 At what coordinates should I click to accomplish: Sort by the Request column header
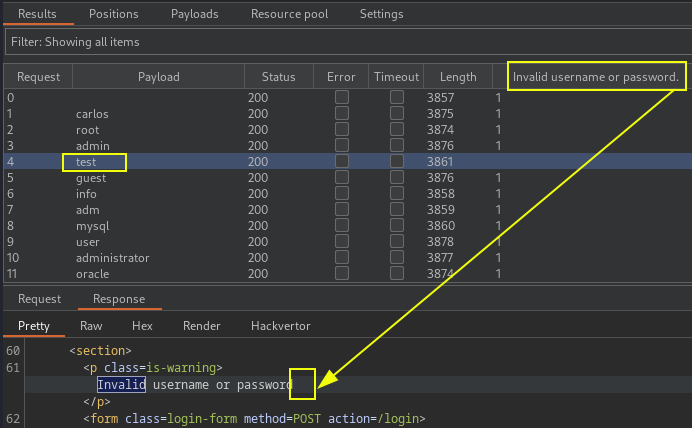[x=38, y=77]
